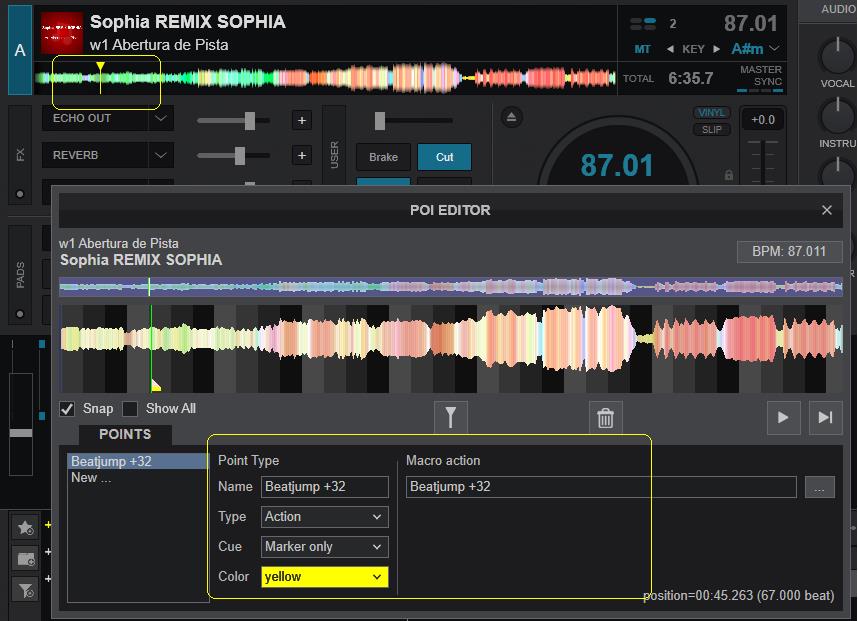Open the Type dropdown showing Action
The height and width of the screenshot is (621, 858).
[x=324, y=517]
